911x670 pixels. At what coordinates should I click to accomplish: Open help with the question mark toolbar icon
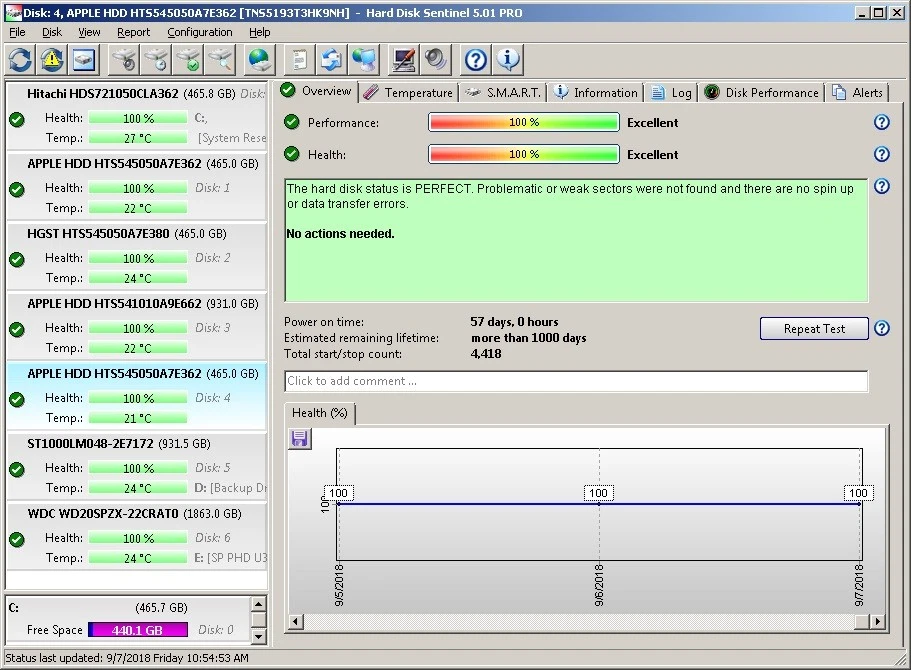pyautogui.click(x=476, y=60)
